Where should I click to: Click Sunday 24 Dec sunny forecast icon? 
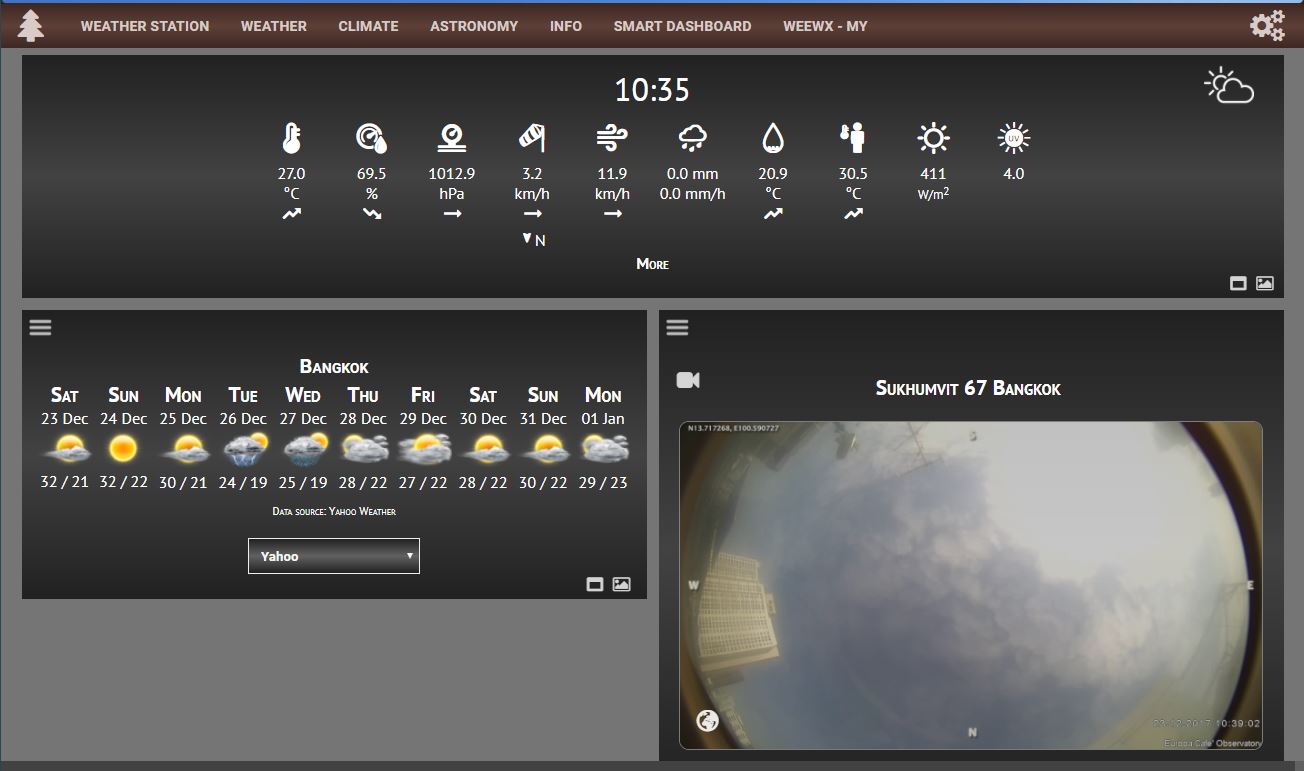pos(123,449)
